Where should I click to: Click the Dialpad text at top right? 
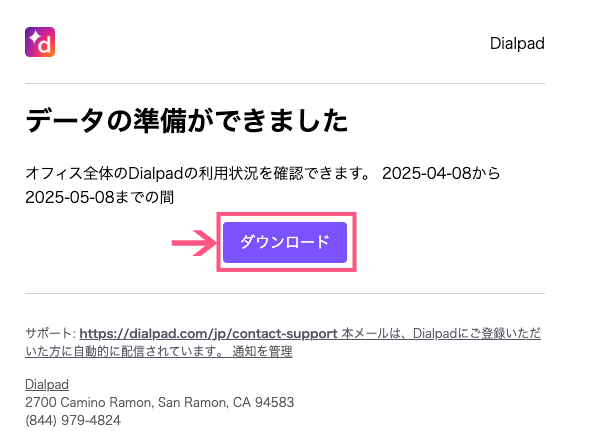(x=517, y=44)
